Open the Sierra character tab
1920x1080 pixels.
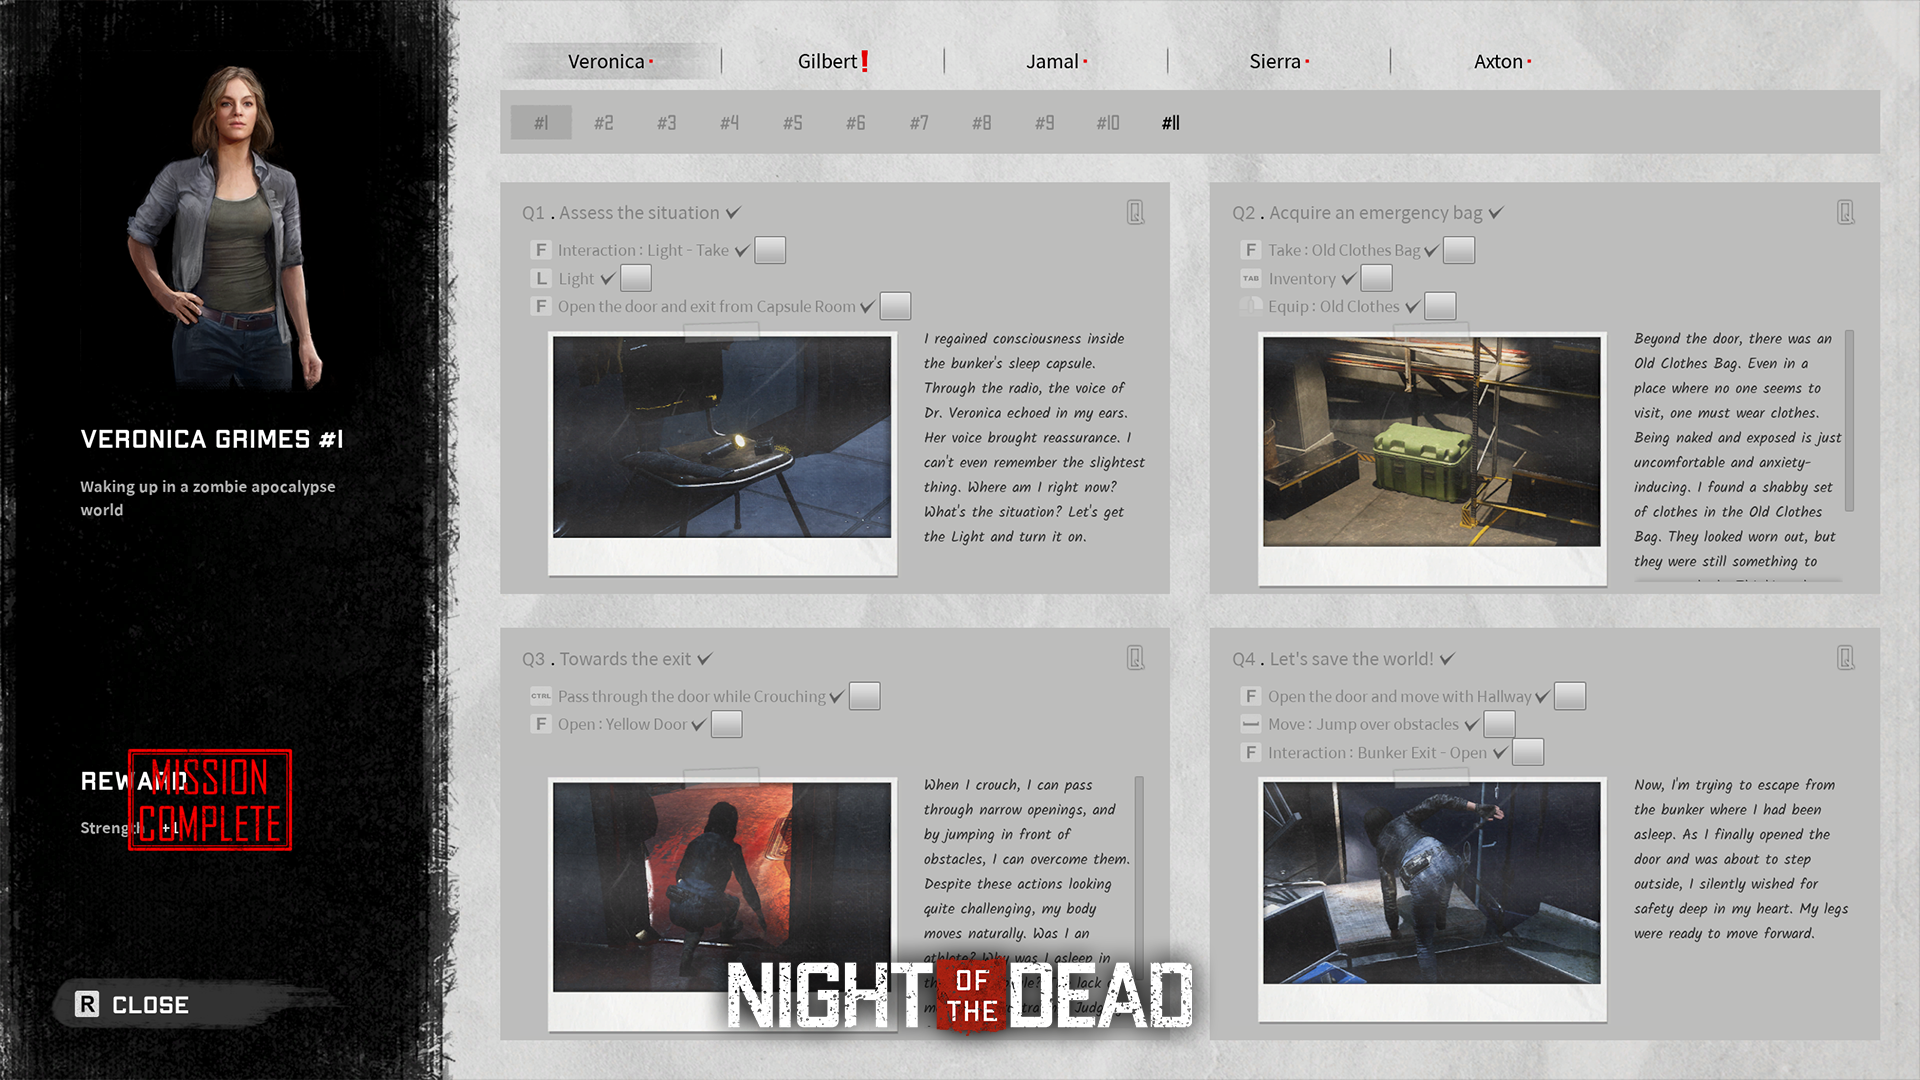pyautogui.click(x=1279, y=61)
